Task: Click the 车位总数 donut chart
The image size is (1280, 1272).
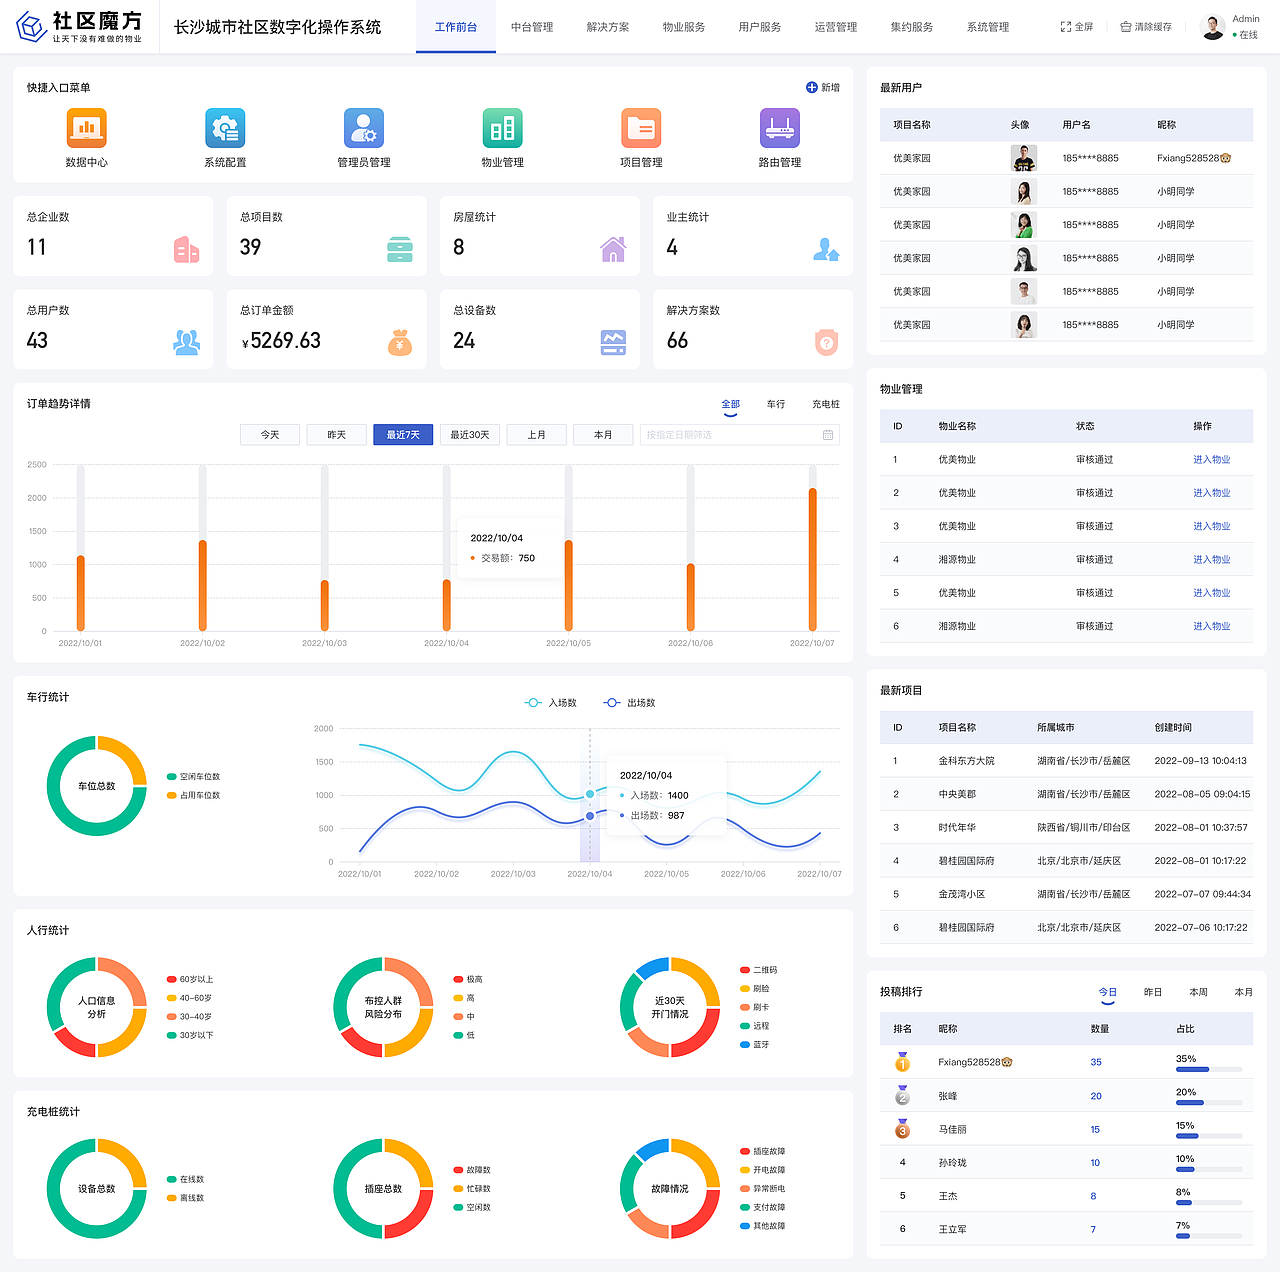Action: (96, 786)
